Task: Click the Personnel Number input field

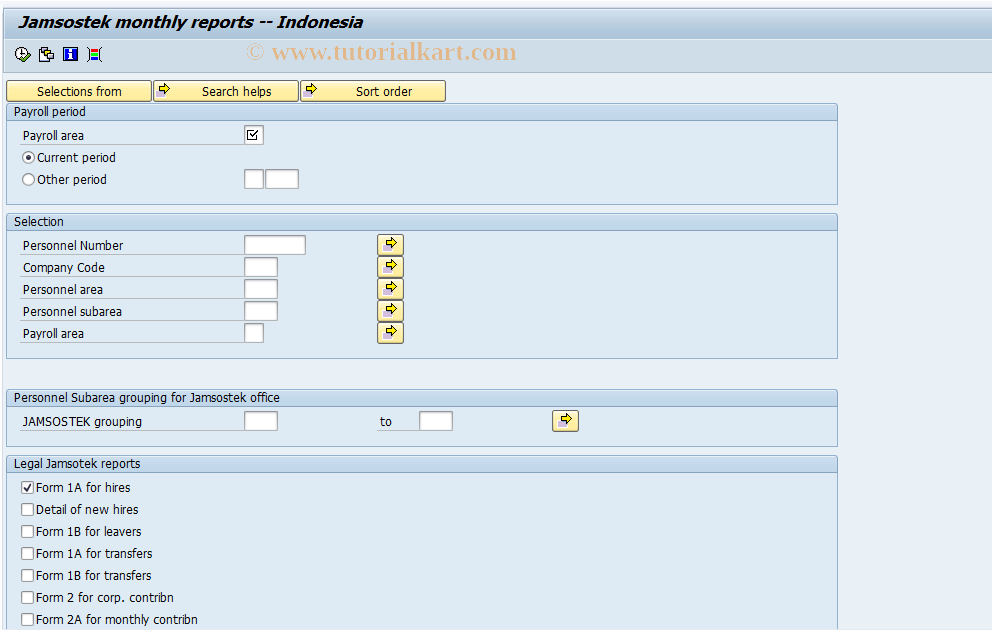Action: click(275, 245)
